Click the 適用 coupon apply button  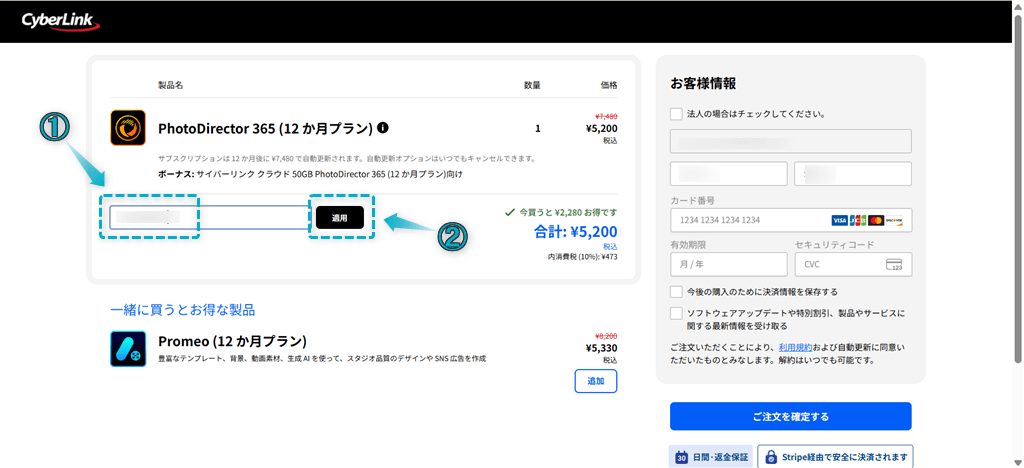click(x=340, y=217)
